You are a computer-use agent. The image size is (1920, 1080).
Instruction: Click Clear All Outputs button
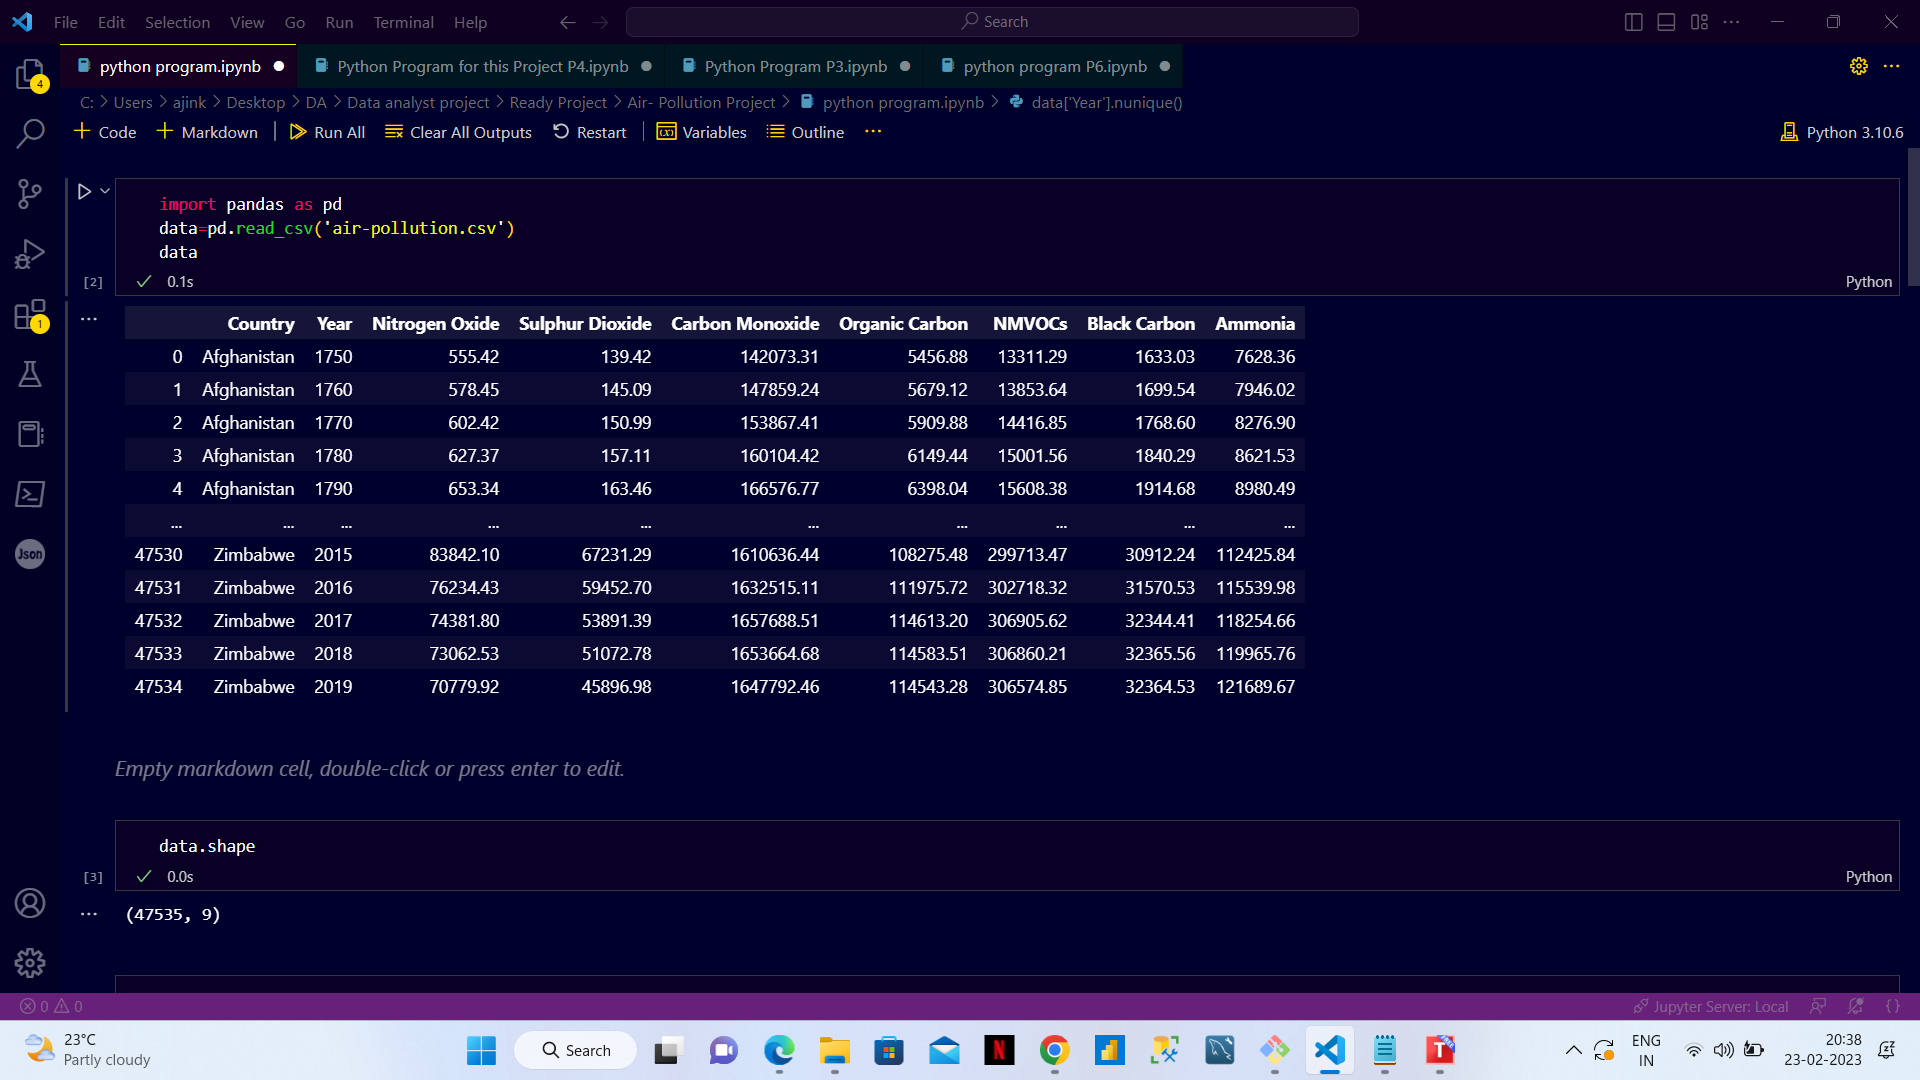point(458,132)
